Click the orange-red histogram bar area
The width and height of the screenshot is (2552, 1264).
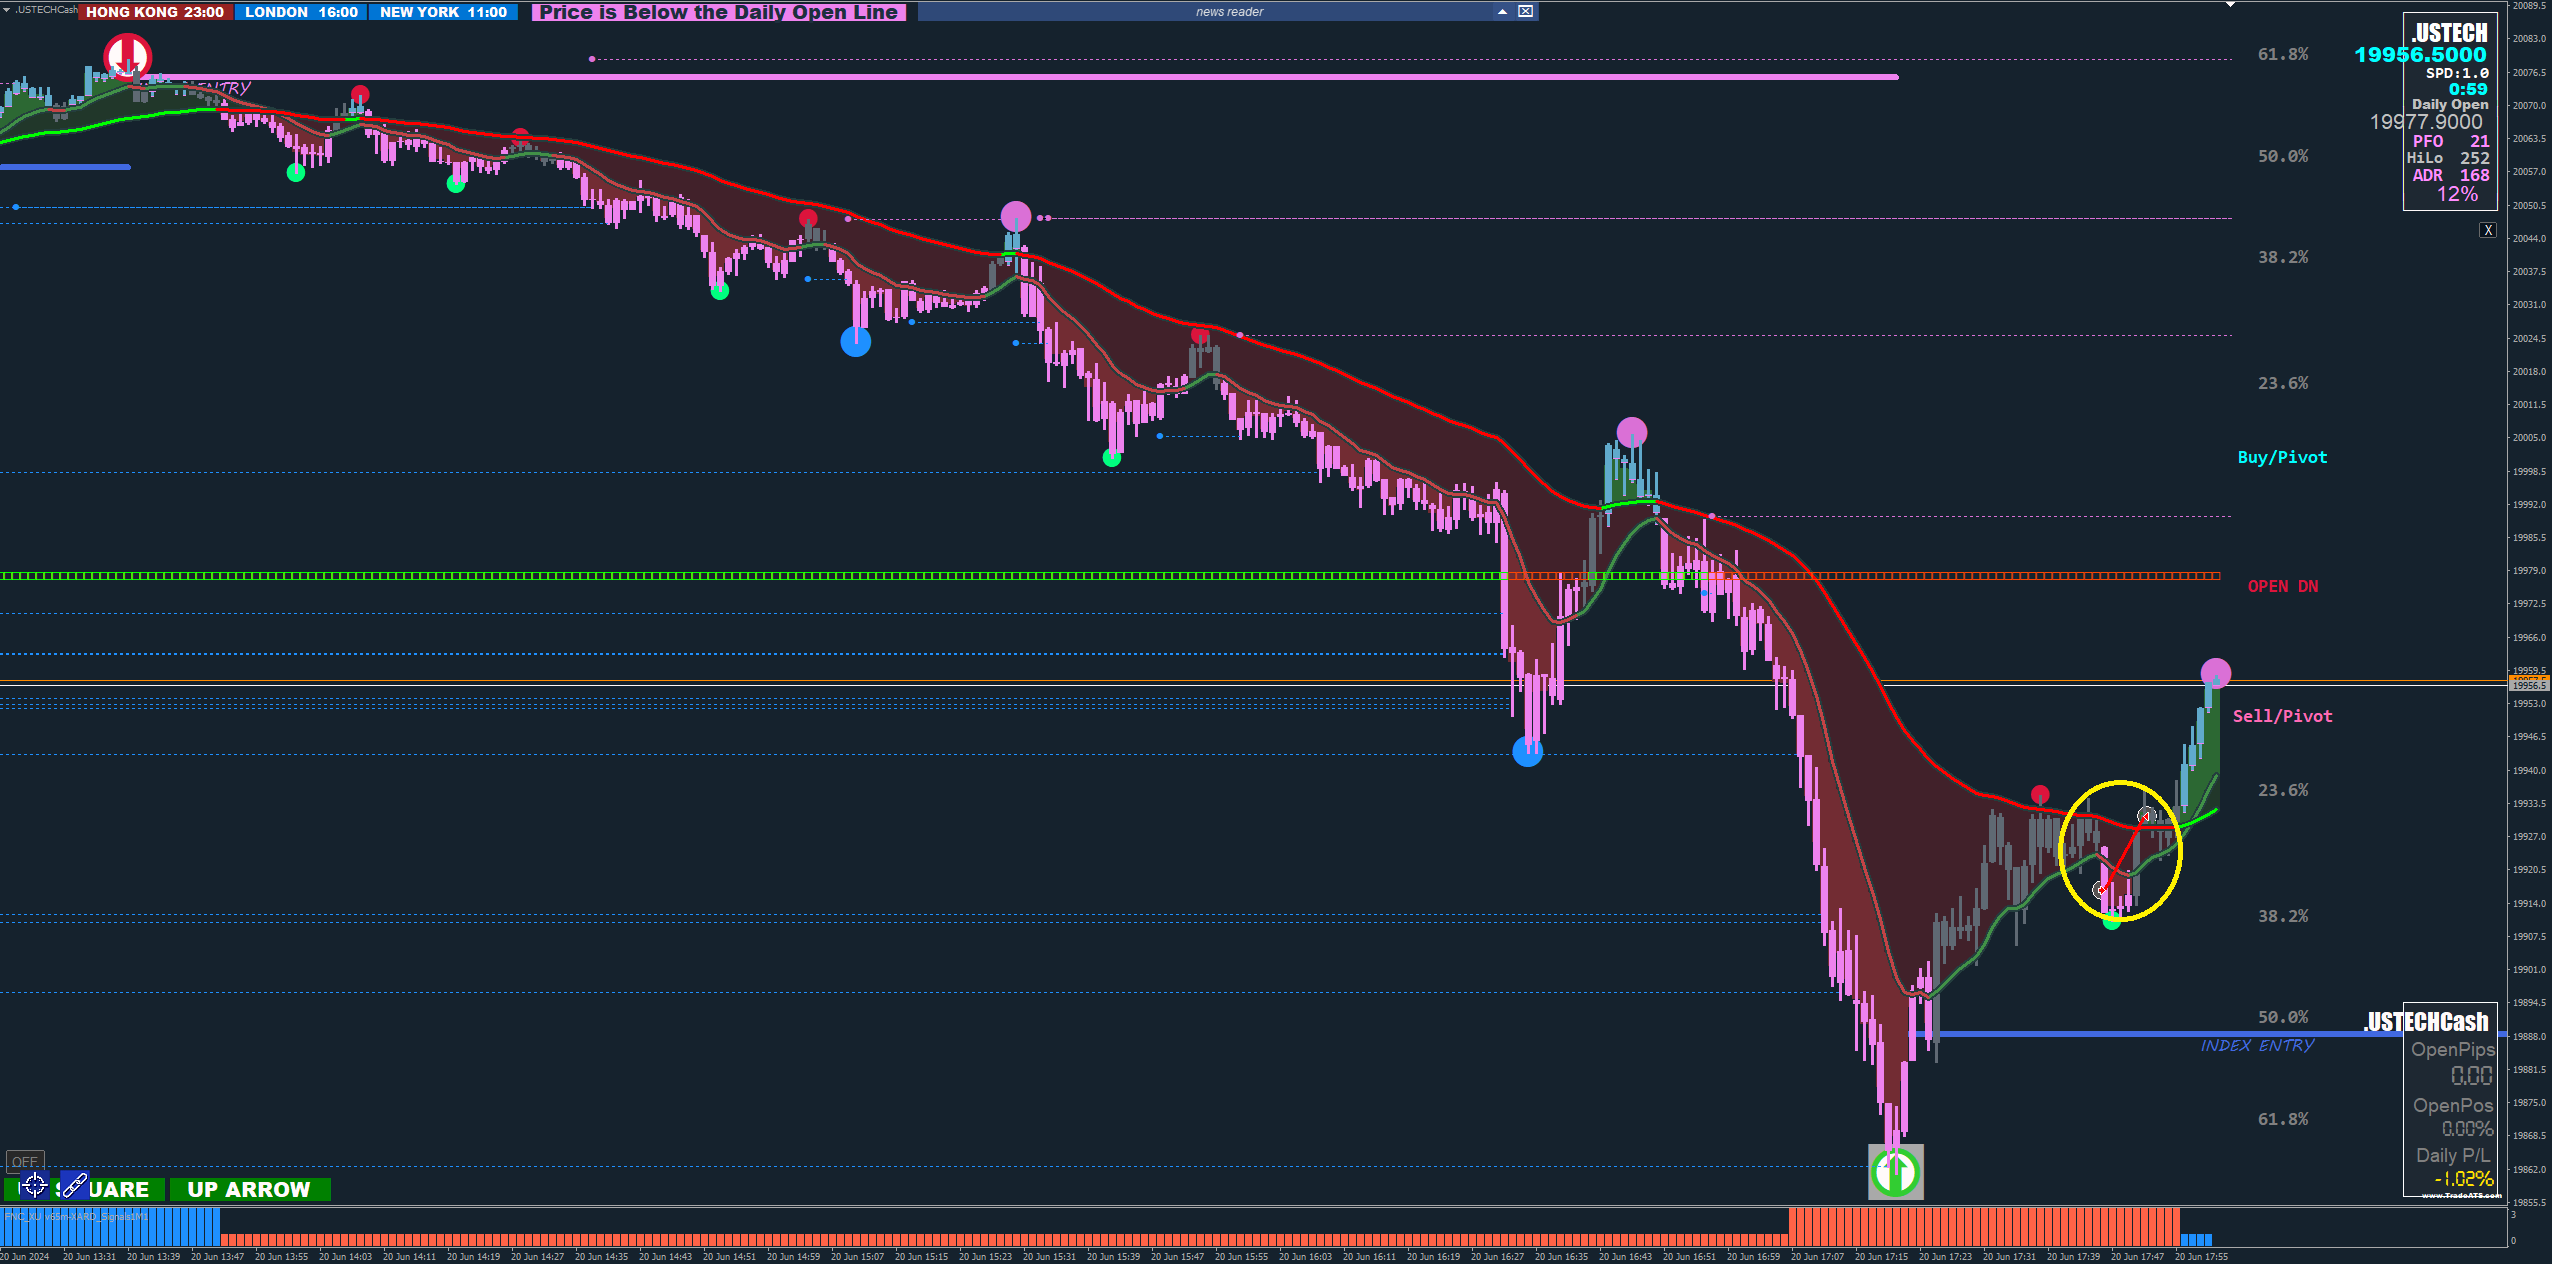pos(1980,1226)
